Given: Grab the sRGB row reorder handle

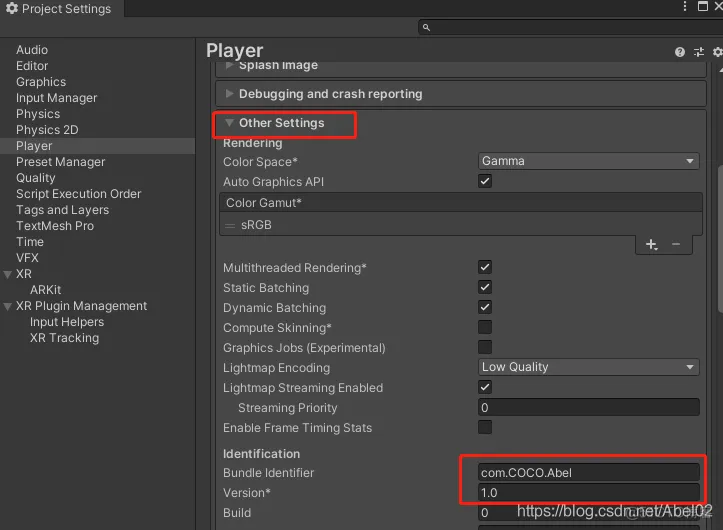Looking at the screenshot, I should [230, 226].
